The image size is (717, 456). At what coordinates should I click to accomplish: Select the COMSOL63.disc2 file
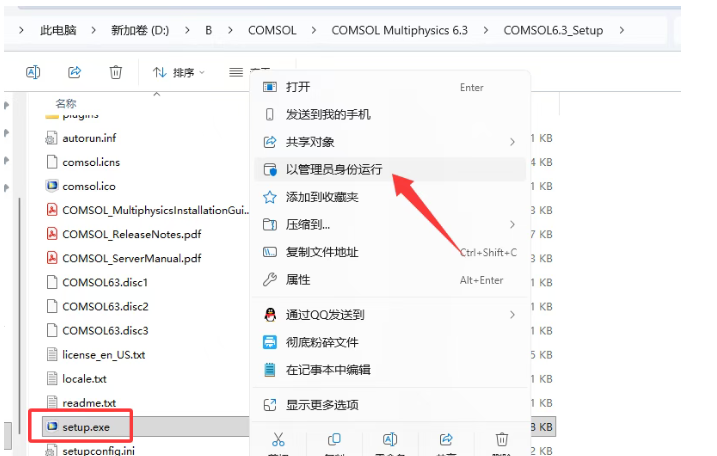(105, 306)
